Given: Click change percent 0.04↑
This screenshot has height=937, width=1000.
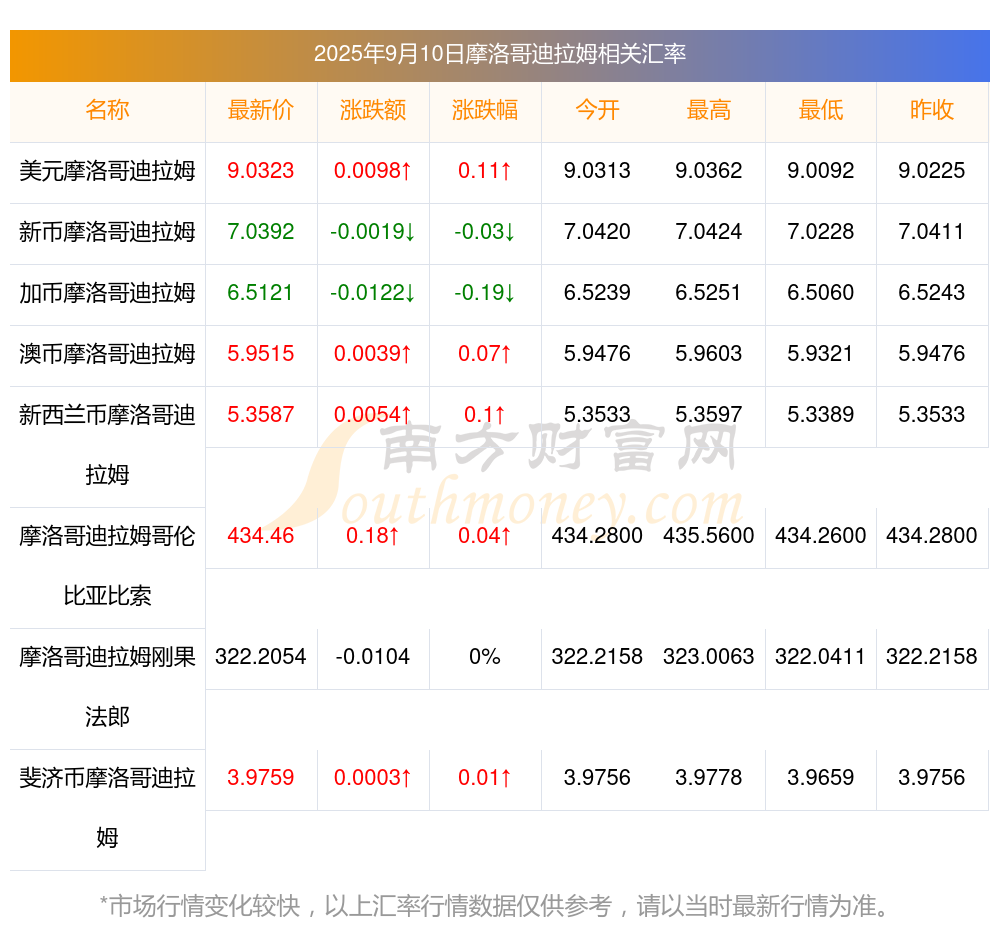Looking at the screenshot, I should coord(485,536).
